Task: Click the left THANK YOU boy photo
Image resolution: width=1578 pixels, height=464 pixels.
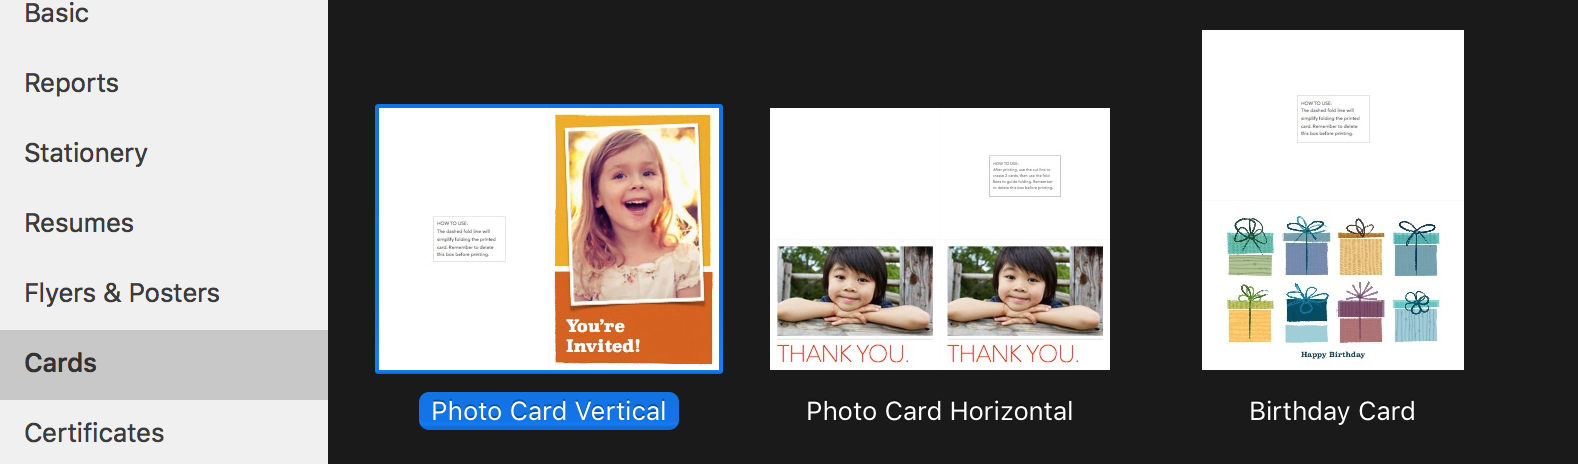Action: point(855,291)
